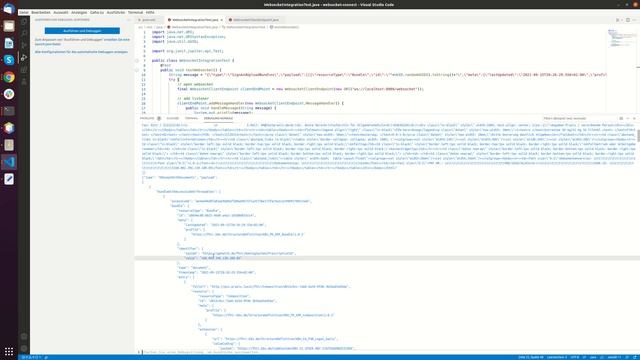This screenshot has height=360, width=640.
Task: Open the Extensions view
Action: tap(24, 70)
